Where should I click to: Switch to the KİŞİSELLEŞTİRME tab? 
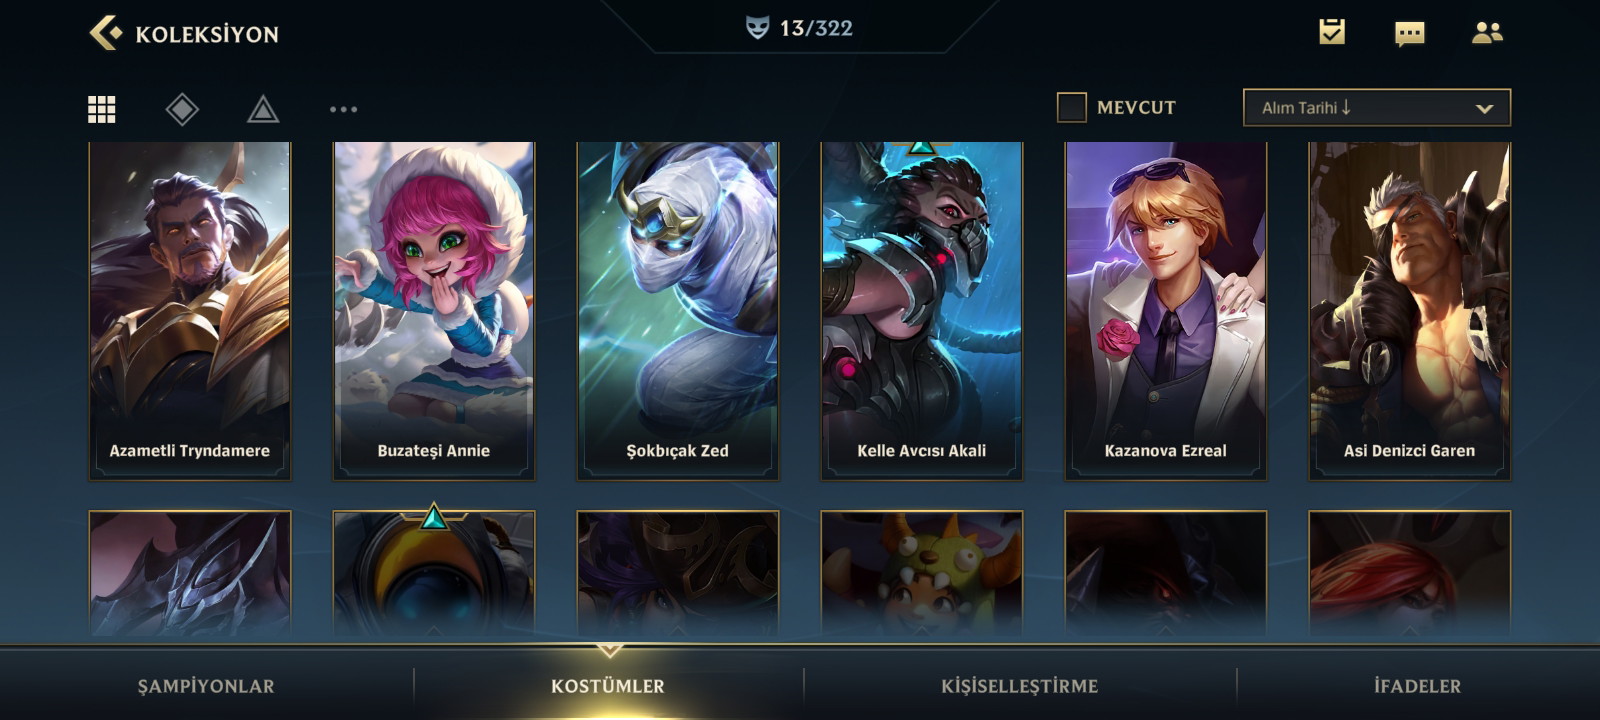point(1019,686)
